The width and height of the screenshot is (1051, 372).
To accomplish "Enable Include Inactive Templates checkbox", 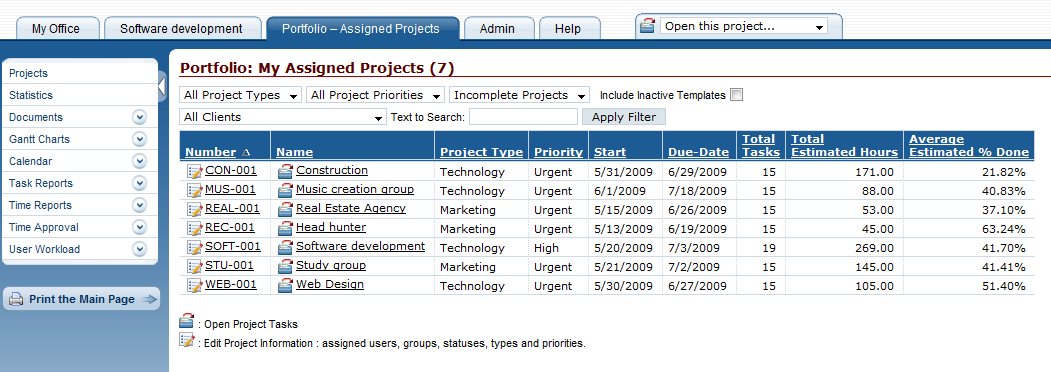I will tap(737, 95).
